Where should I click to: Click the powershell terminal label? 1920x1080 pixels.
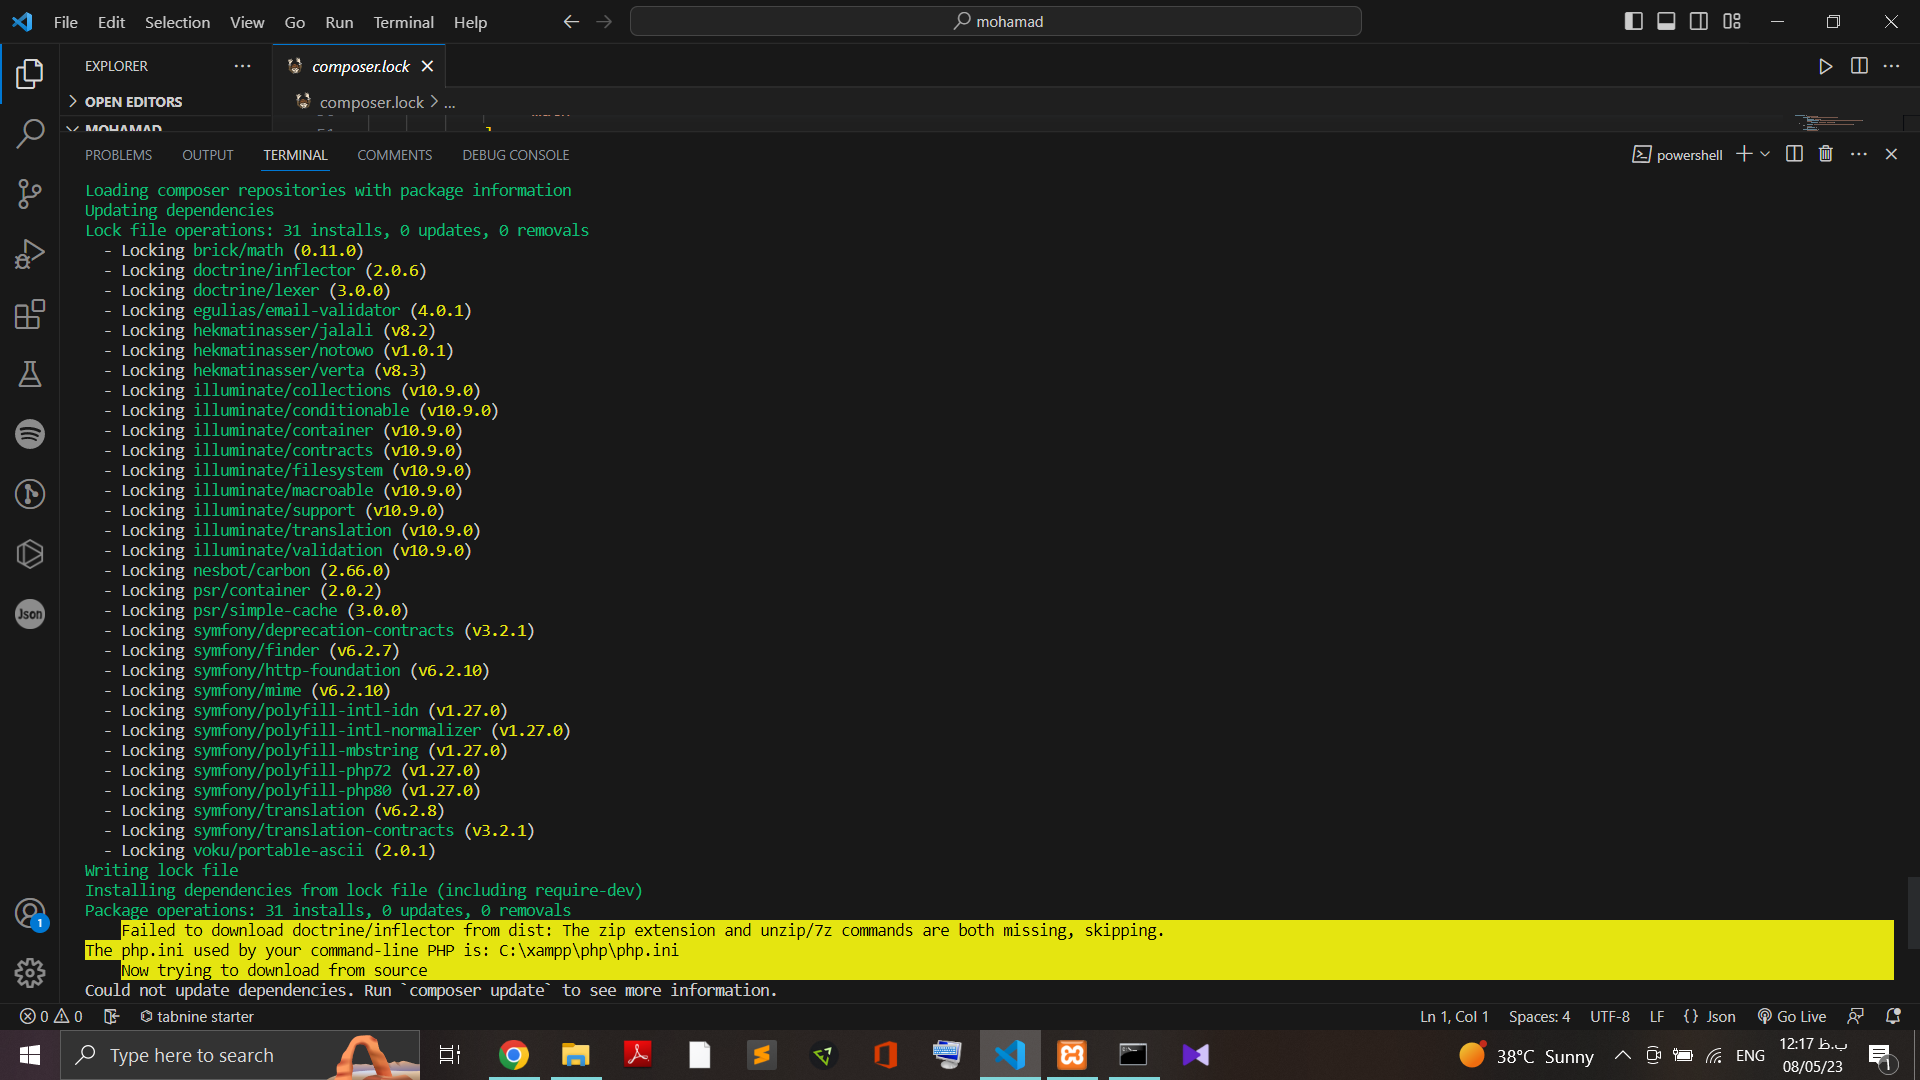tap(1677, 154)
